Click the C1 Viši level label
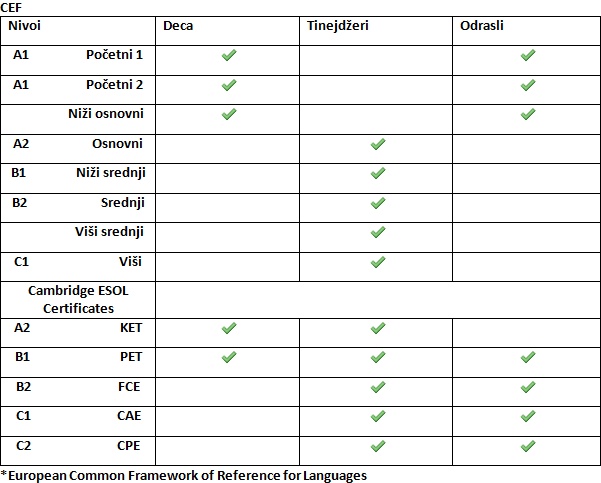 [x=78, y=261]
